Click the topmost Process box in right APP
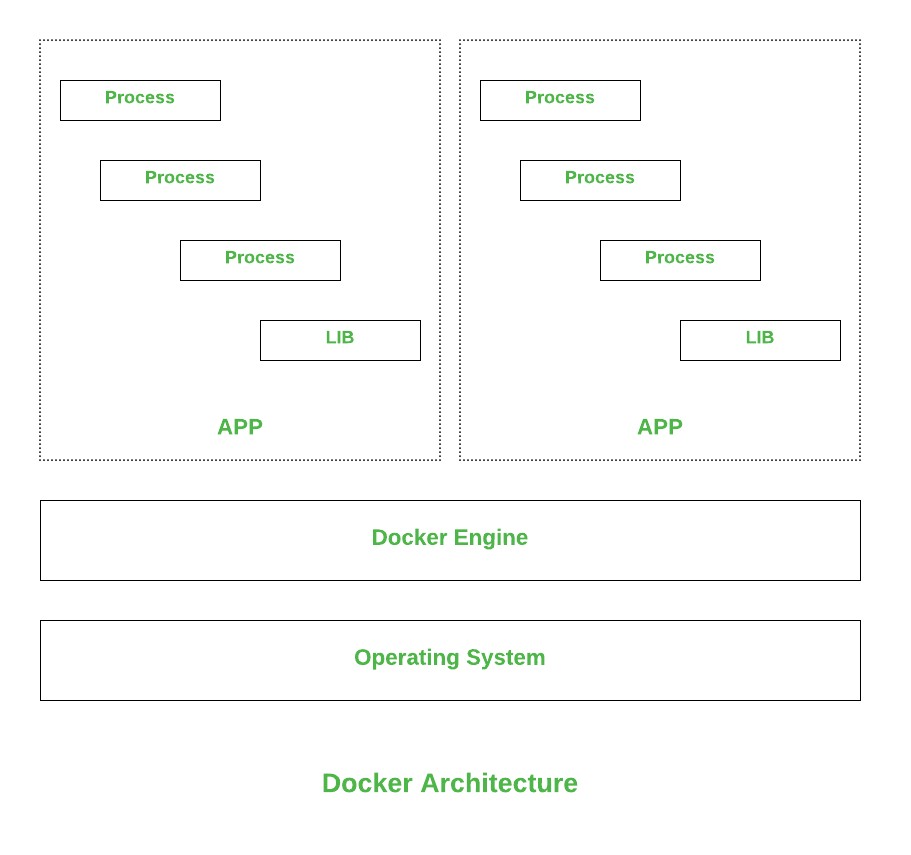 [x=561, y=100]
